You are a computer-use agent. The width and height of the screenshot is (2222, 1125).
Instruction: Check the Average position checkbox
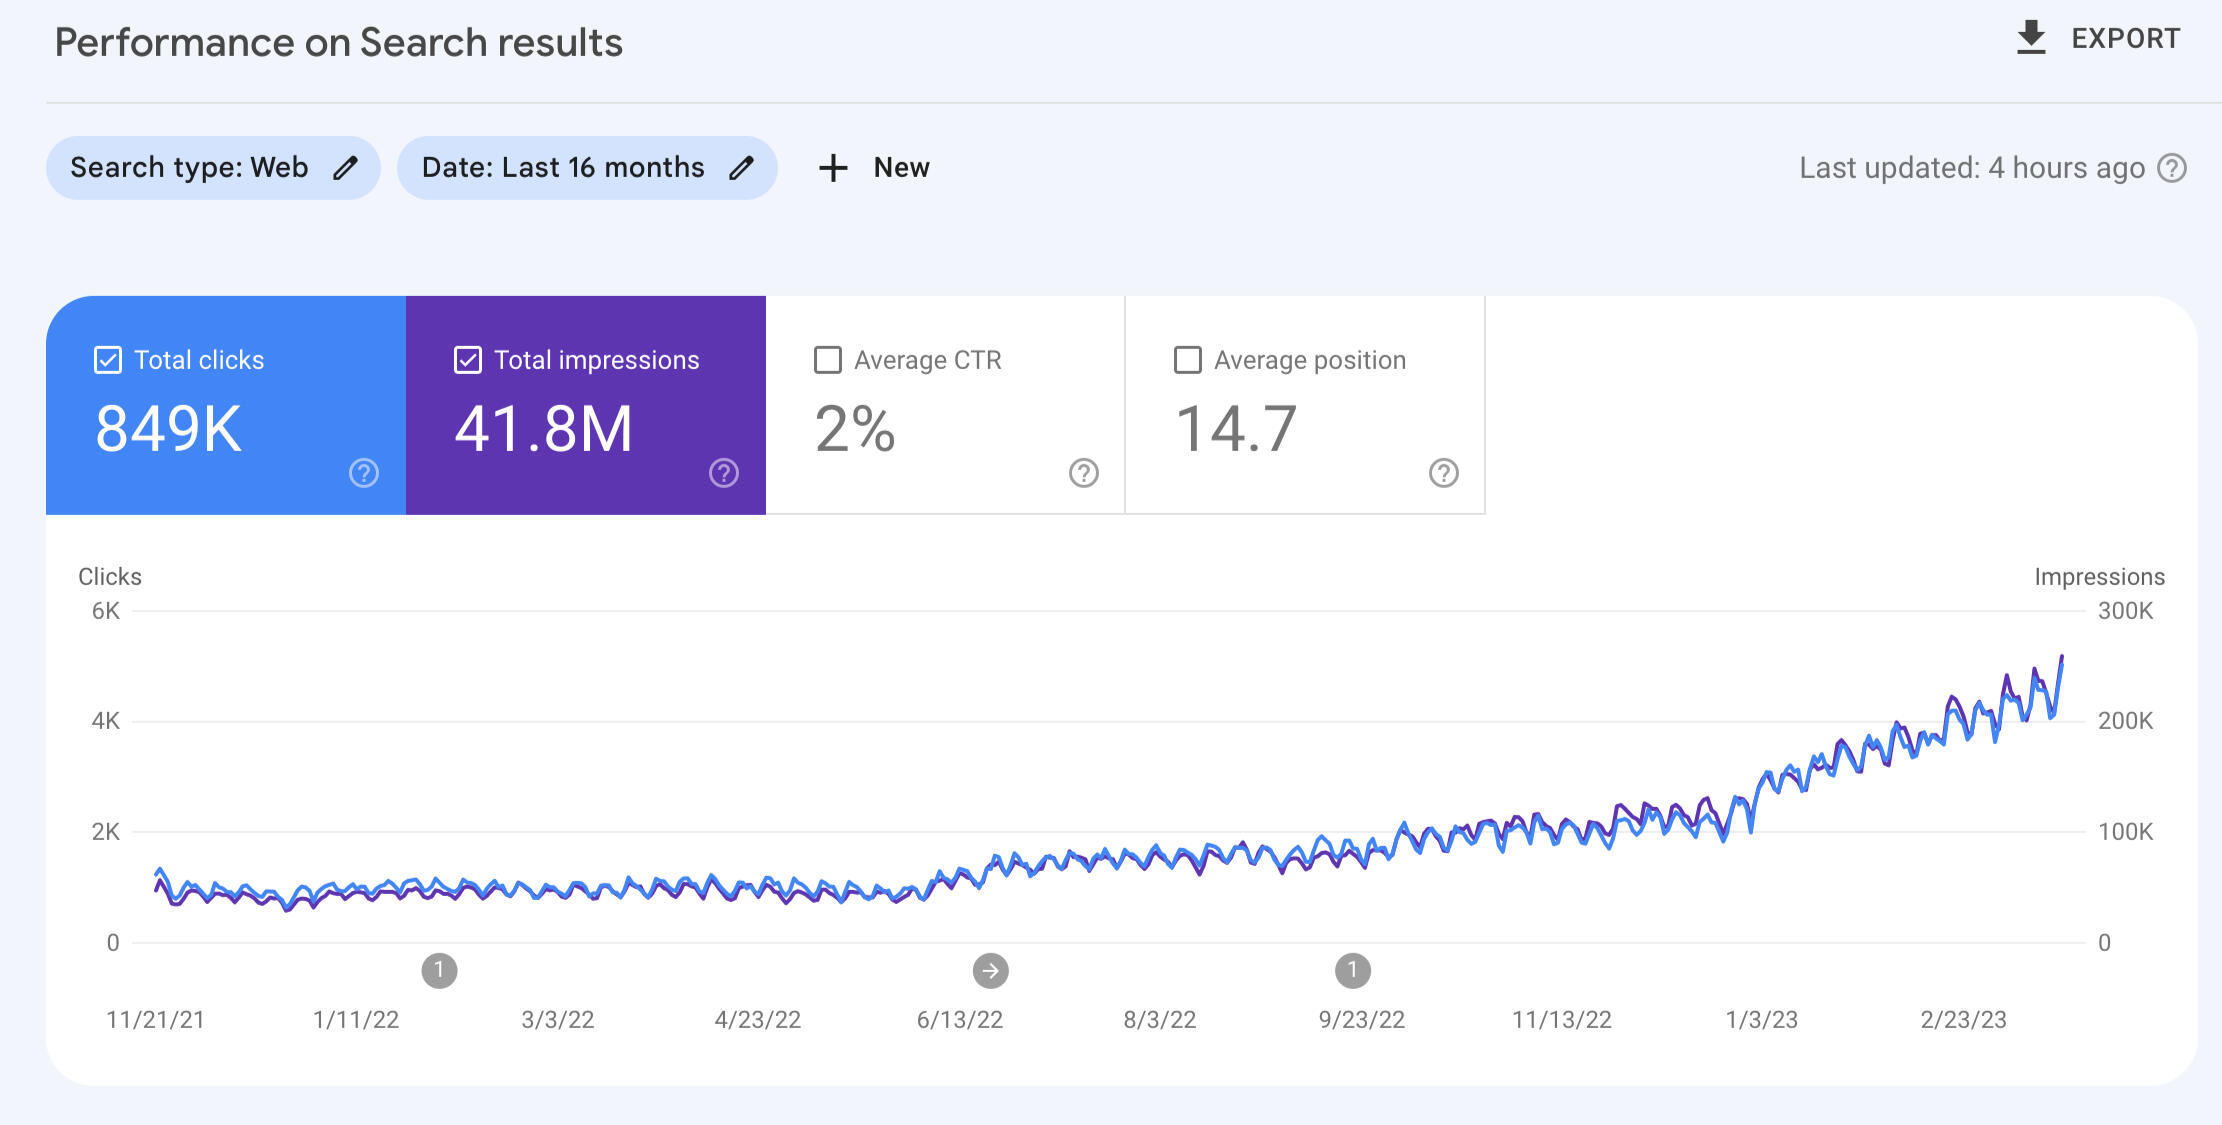(x=1187, y=360)
